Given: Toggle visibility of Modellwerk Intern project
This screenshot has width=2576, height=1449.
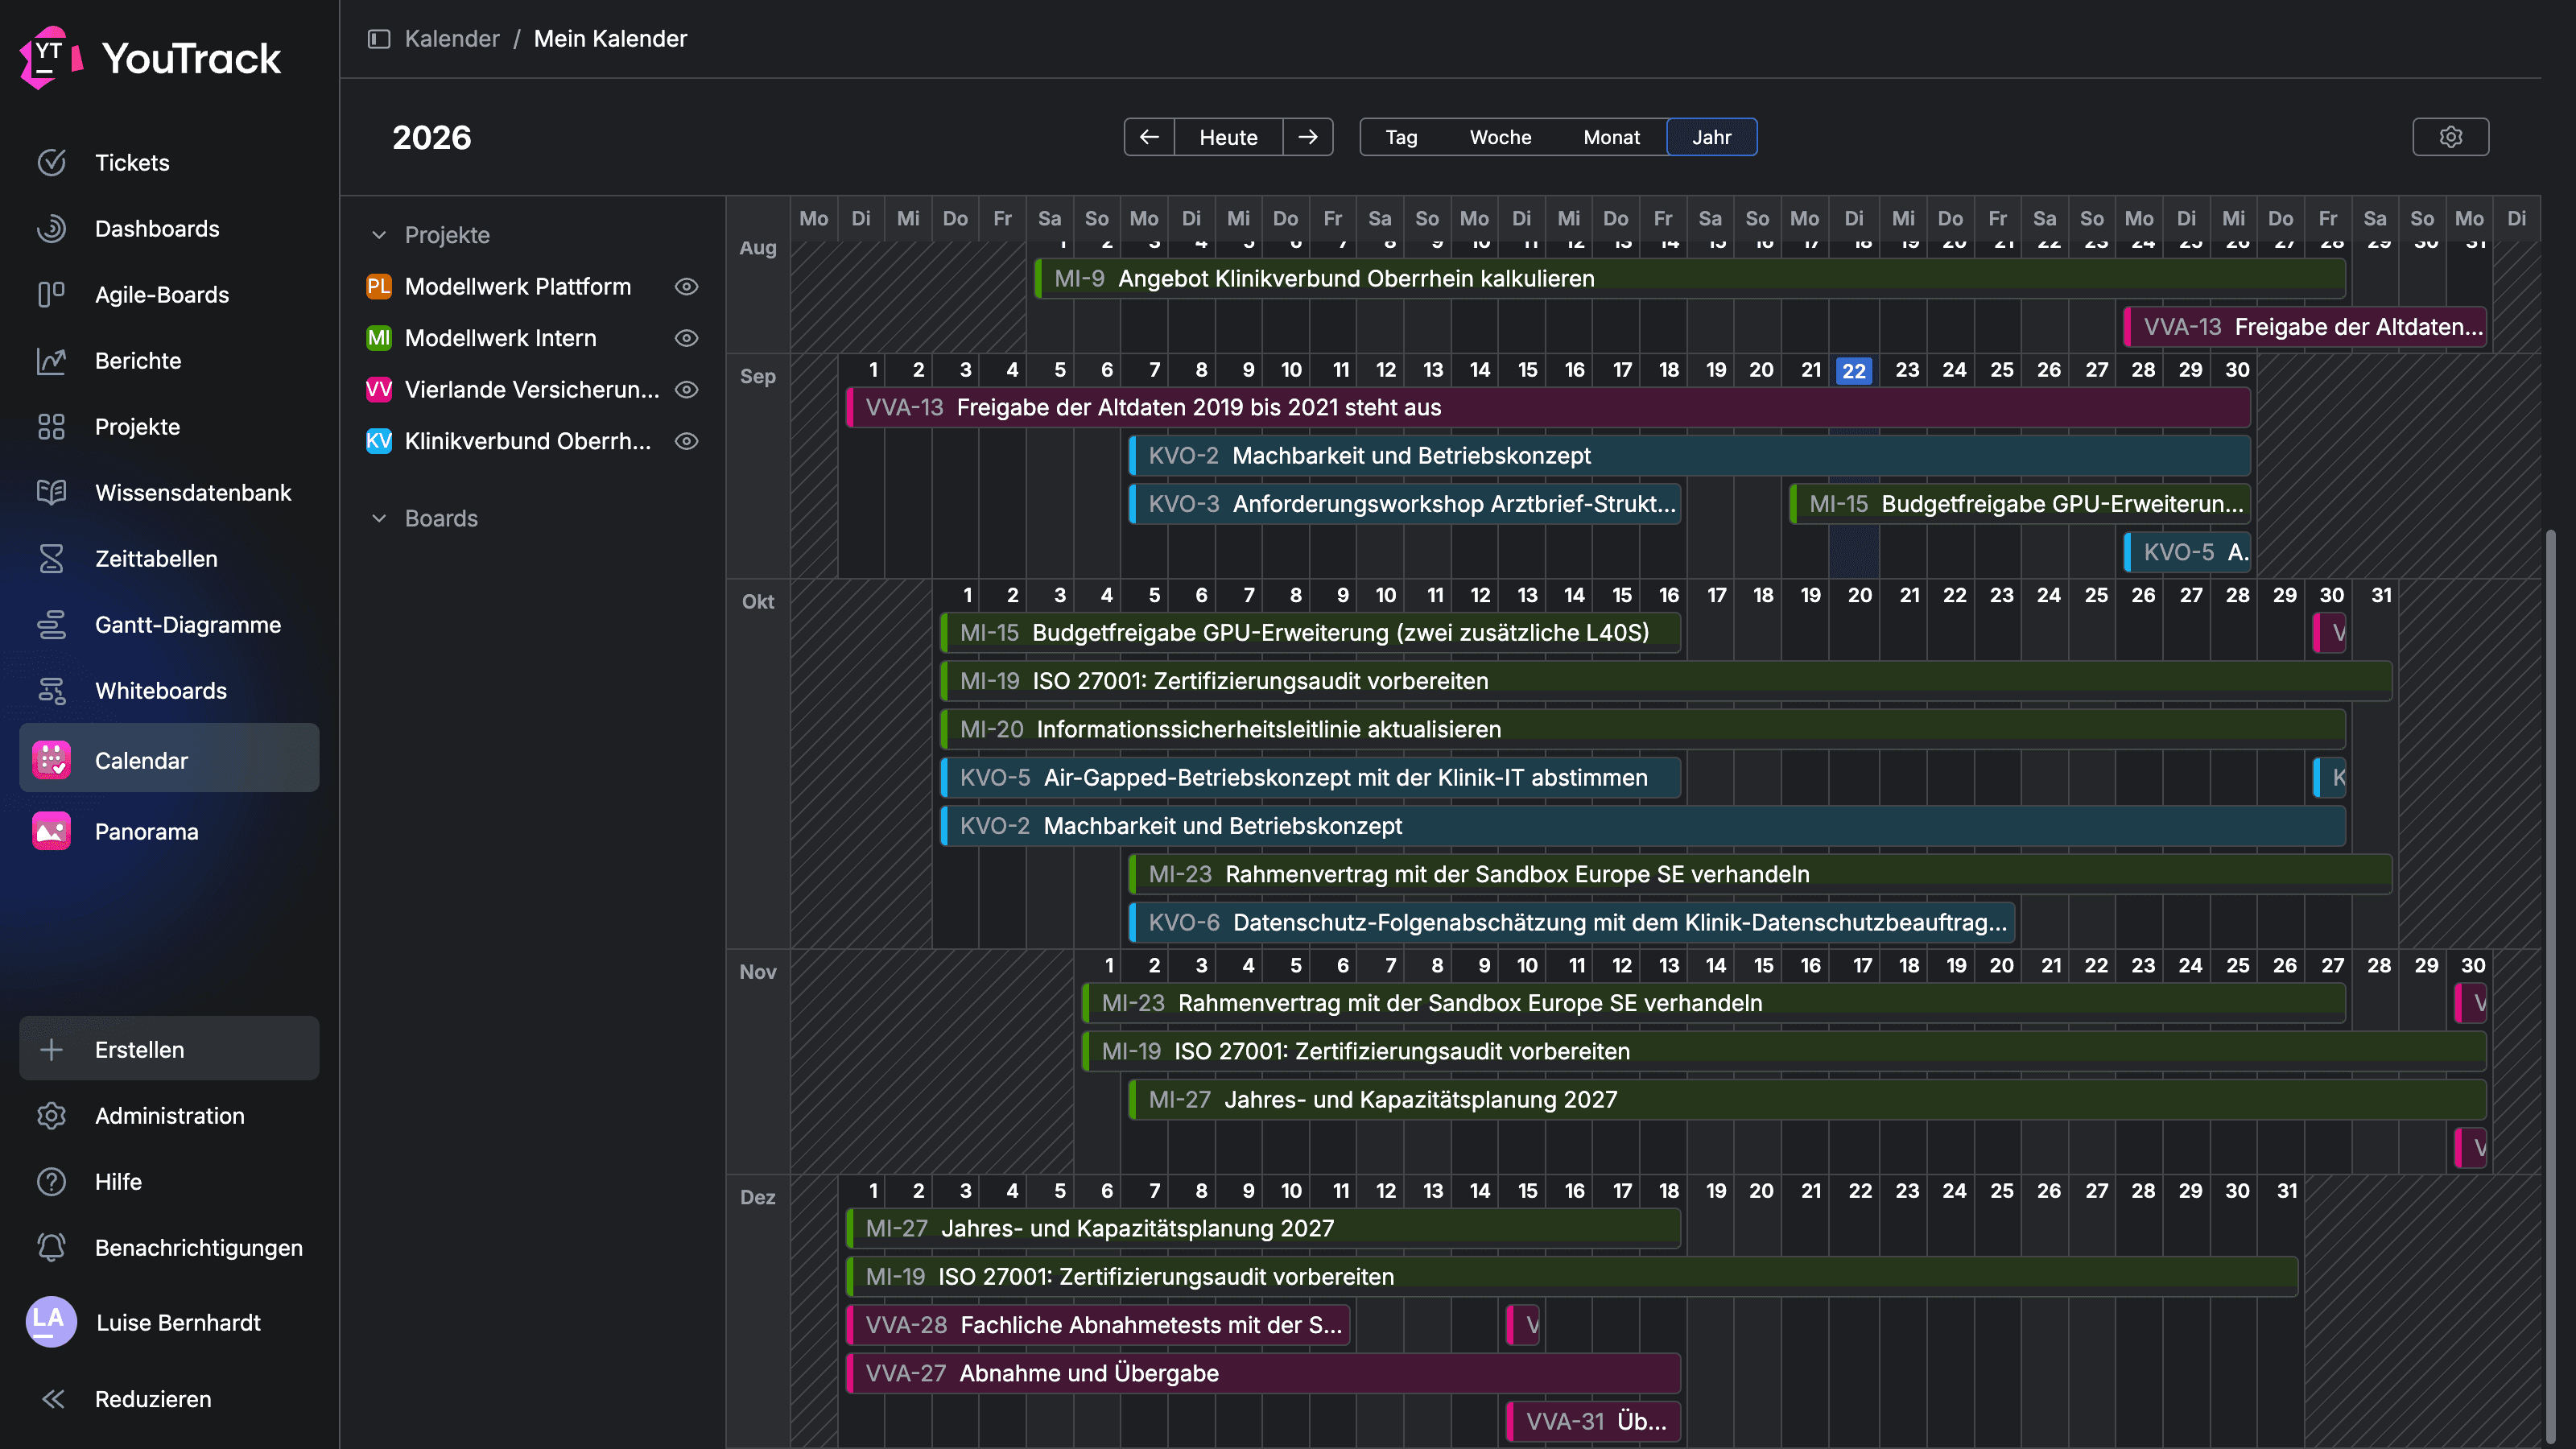Looking at the screenshot, I should [686, 338].
